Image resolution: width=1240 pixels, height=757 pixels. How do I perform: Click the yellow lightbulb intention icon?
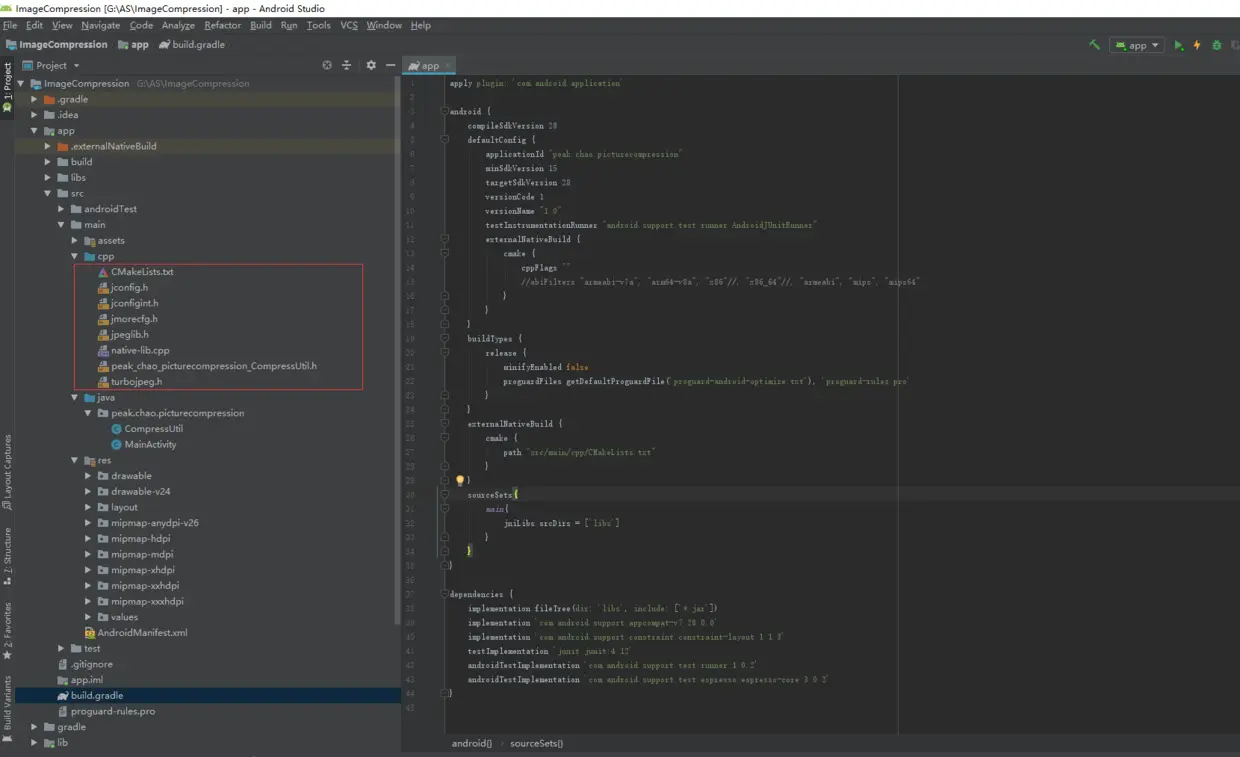pyautogui.click(x=460, y=480)
